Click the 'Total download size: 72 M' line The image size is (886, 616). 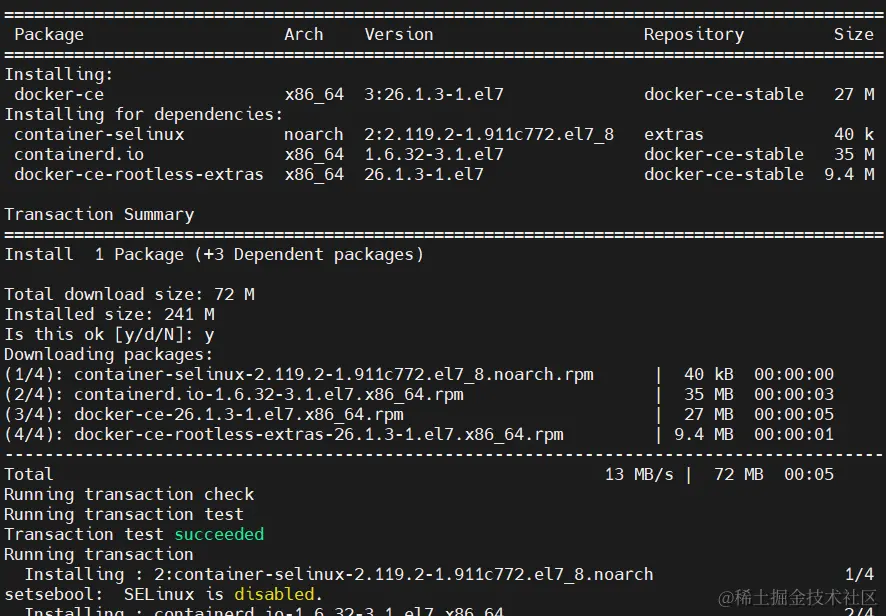click(x=129, y=294)
